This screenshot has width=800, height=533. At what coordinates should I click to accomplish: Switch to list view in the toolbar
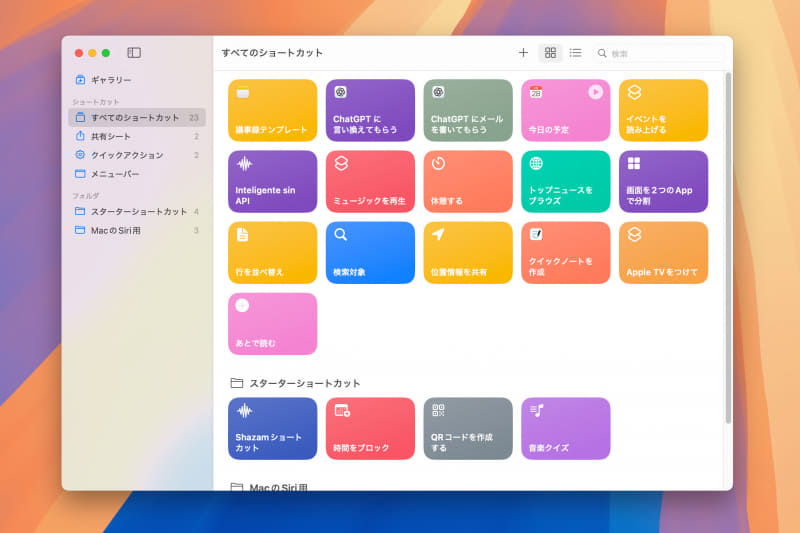pos(576,53)
